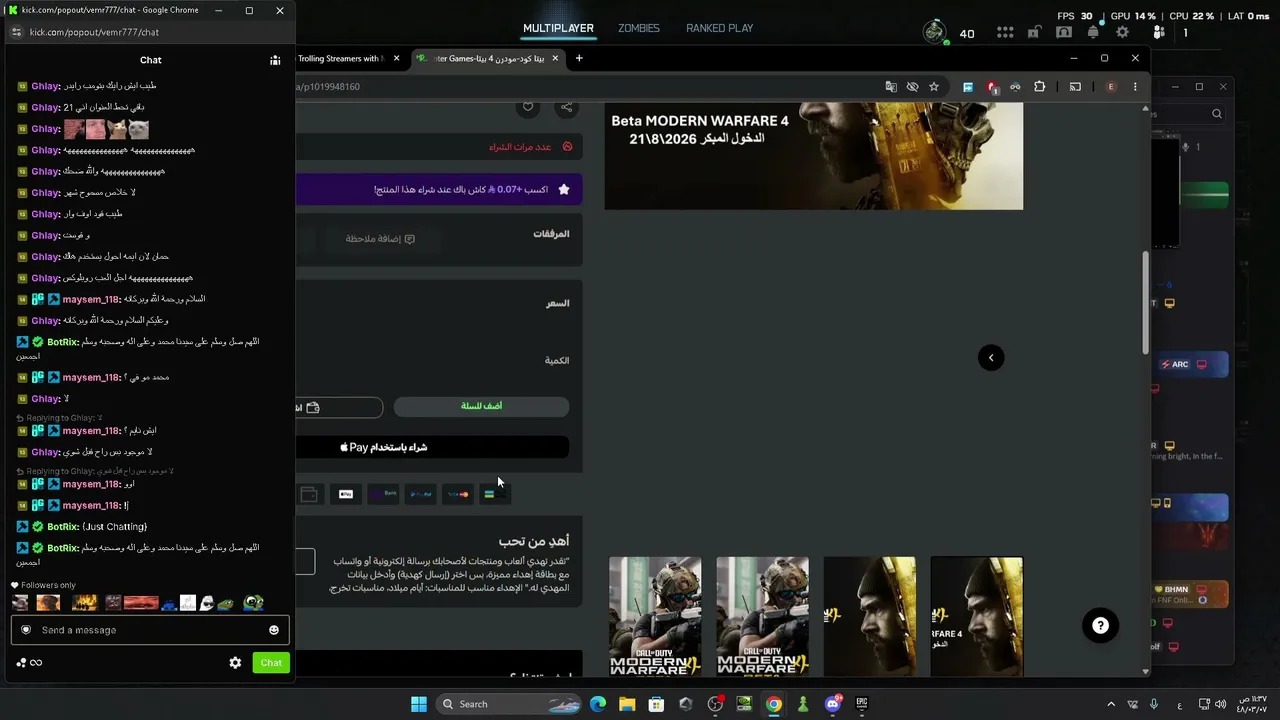Select the Apple Pay payment method icon
This screenshot has width=1280, height=720.
[x=346, y=494]
